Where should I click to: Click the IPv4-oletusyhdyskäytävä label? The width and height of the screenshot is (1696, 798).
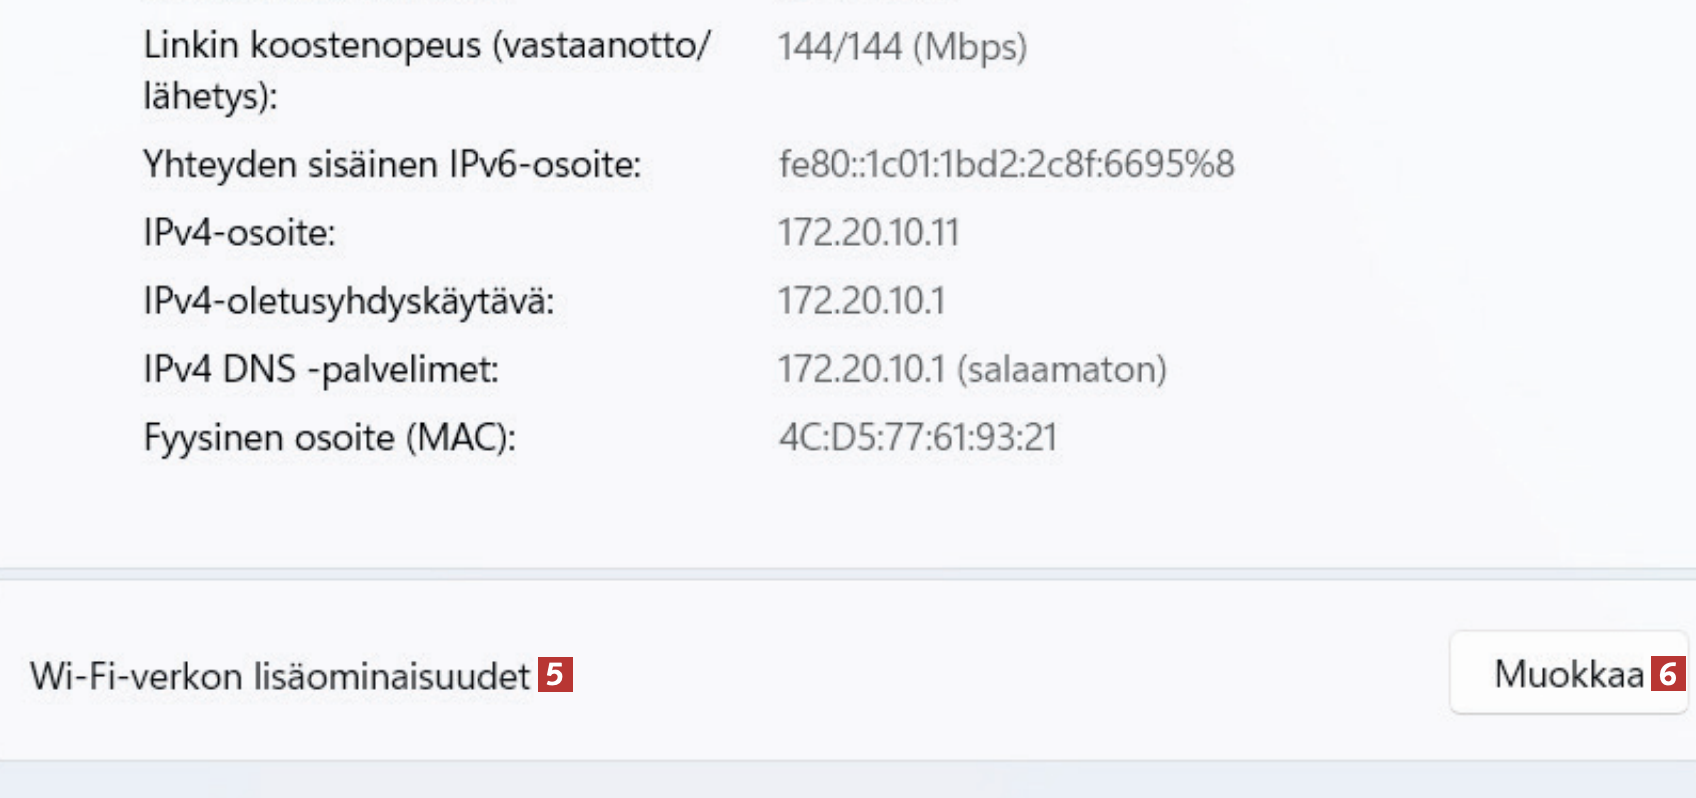click(348, 301)
